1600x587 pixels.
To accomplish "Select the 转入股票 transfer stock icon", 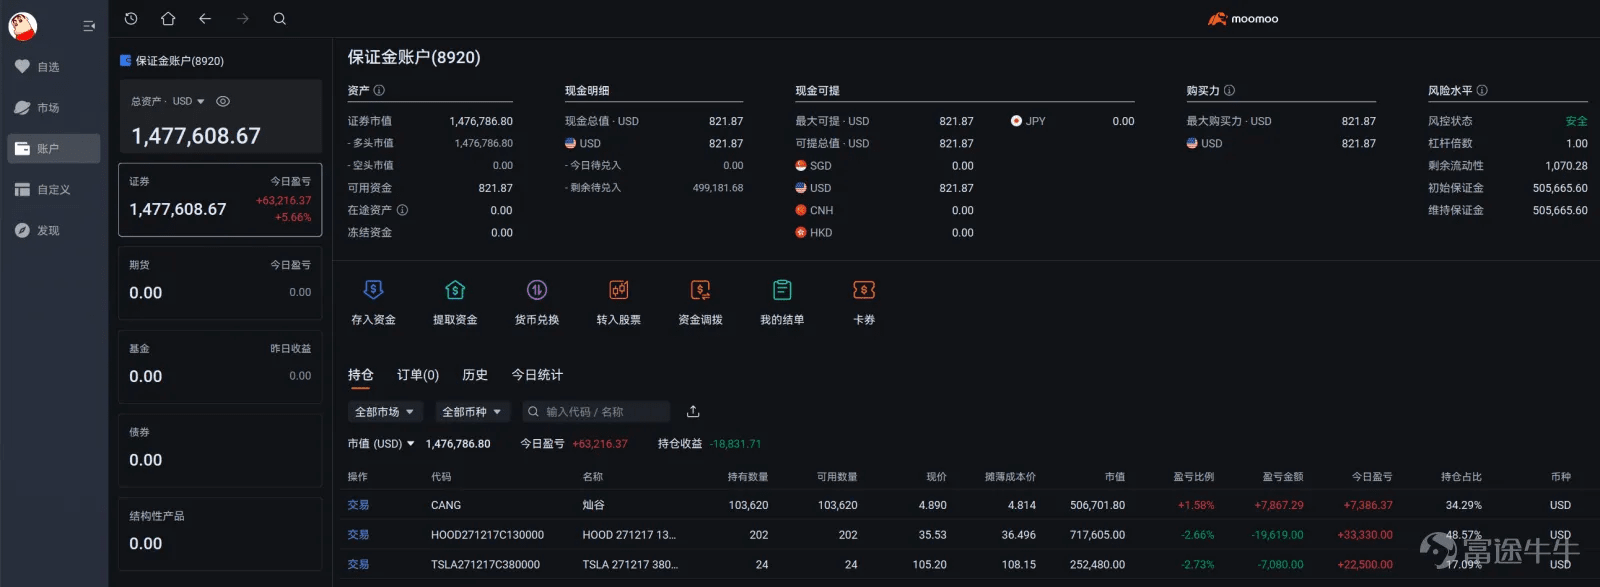I will [x=619, y=291].
